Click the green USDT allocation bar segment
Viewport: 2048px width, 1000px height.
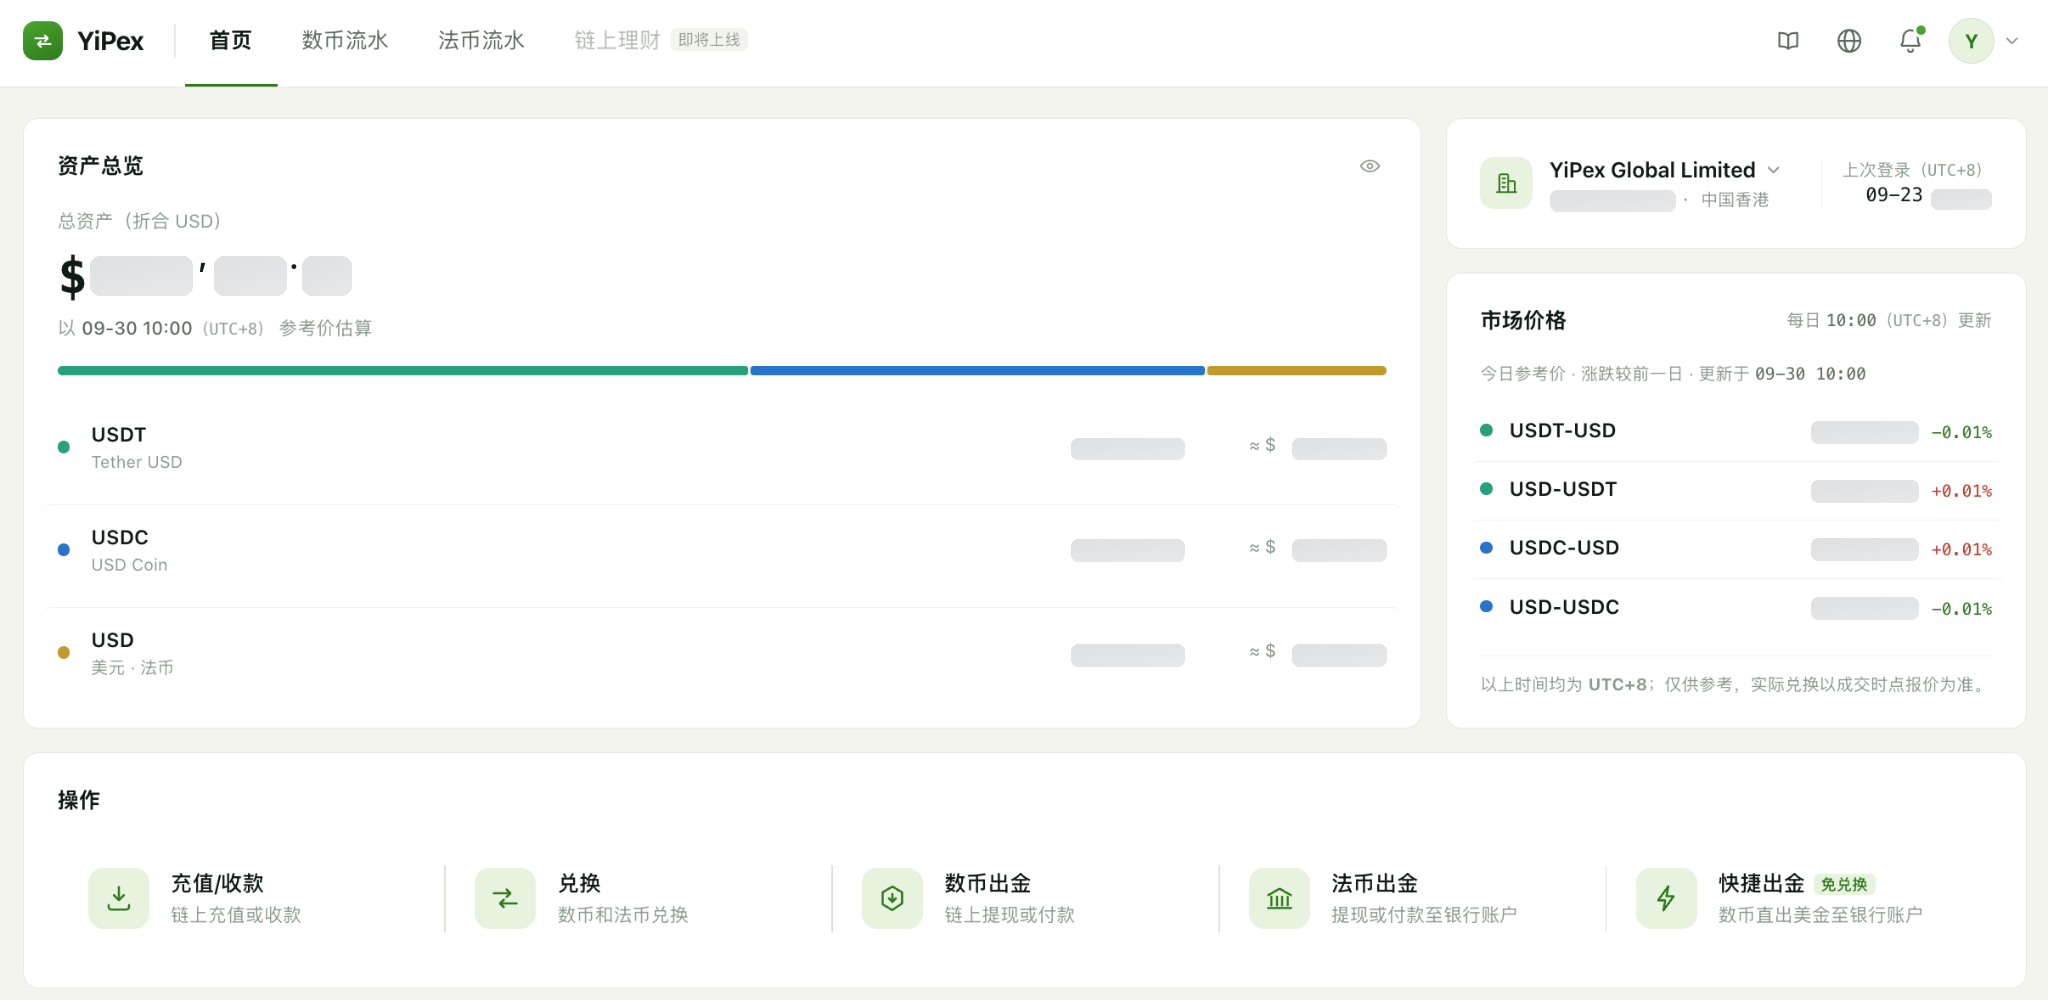403,371
